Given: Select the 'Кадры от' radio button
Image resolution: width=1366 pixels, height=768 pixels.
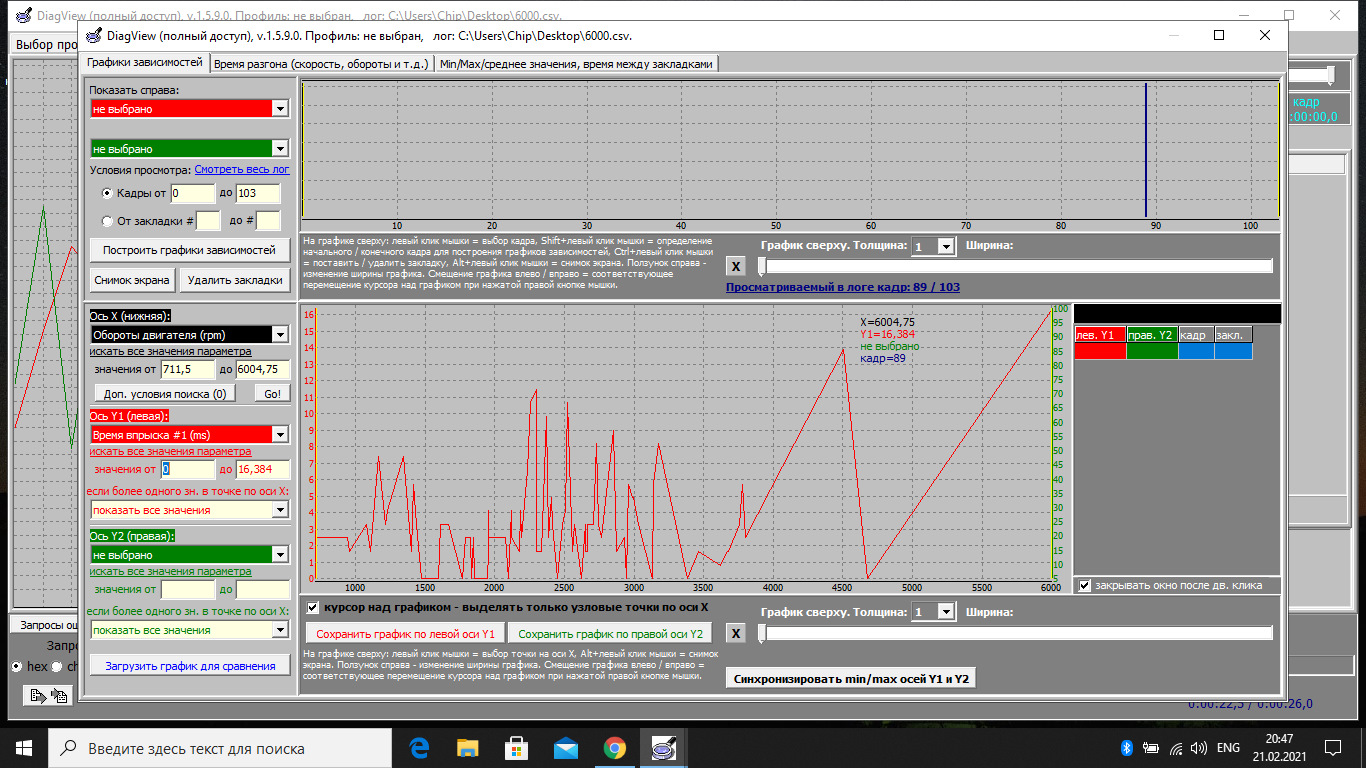Looking at the screenshot, I should 108,193.
